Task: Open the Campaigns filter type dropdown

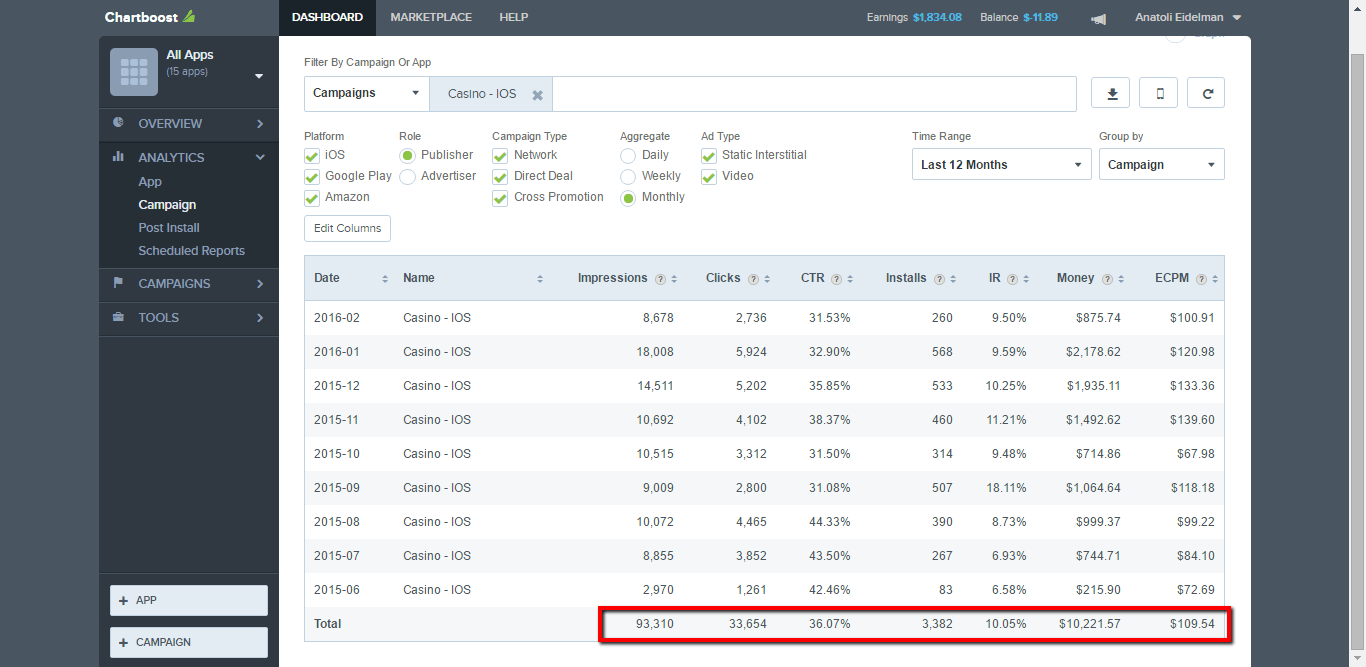Action: (367, 93)
